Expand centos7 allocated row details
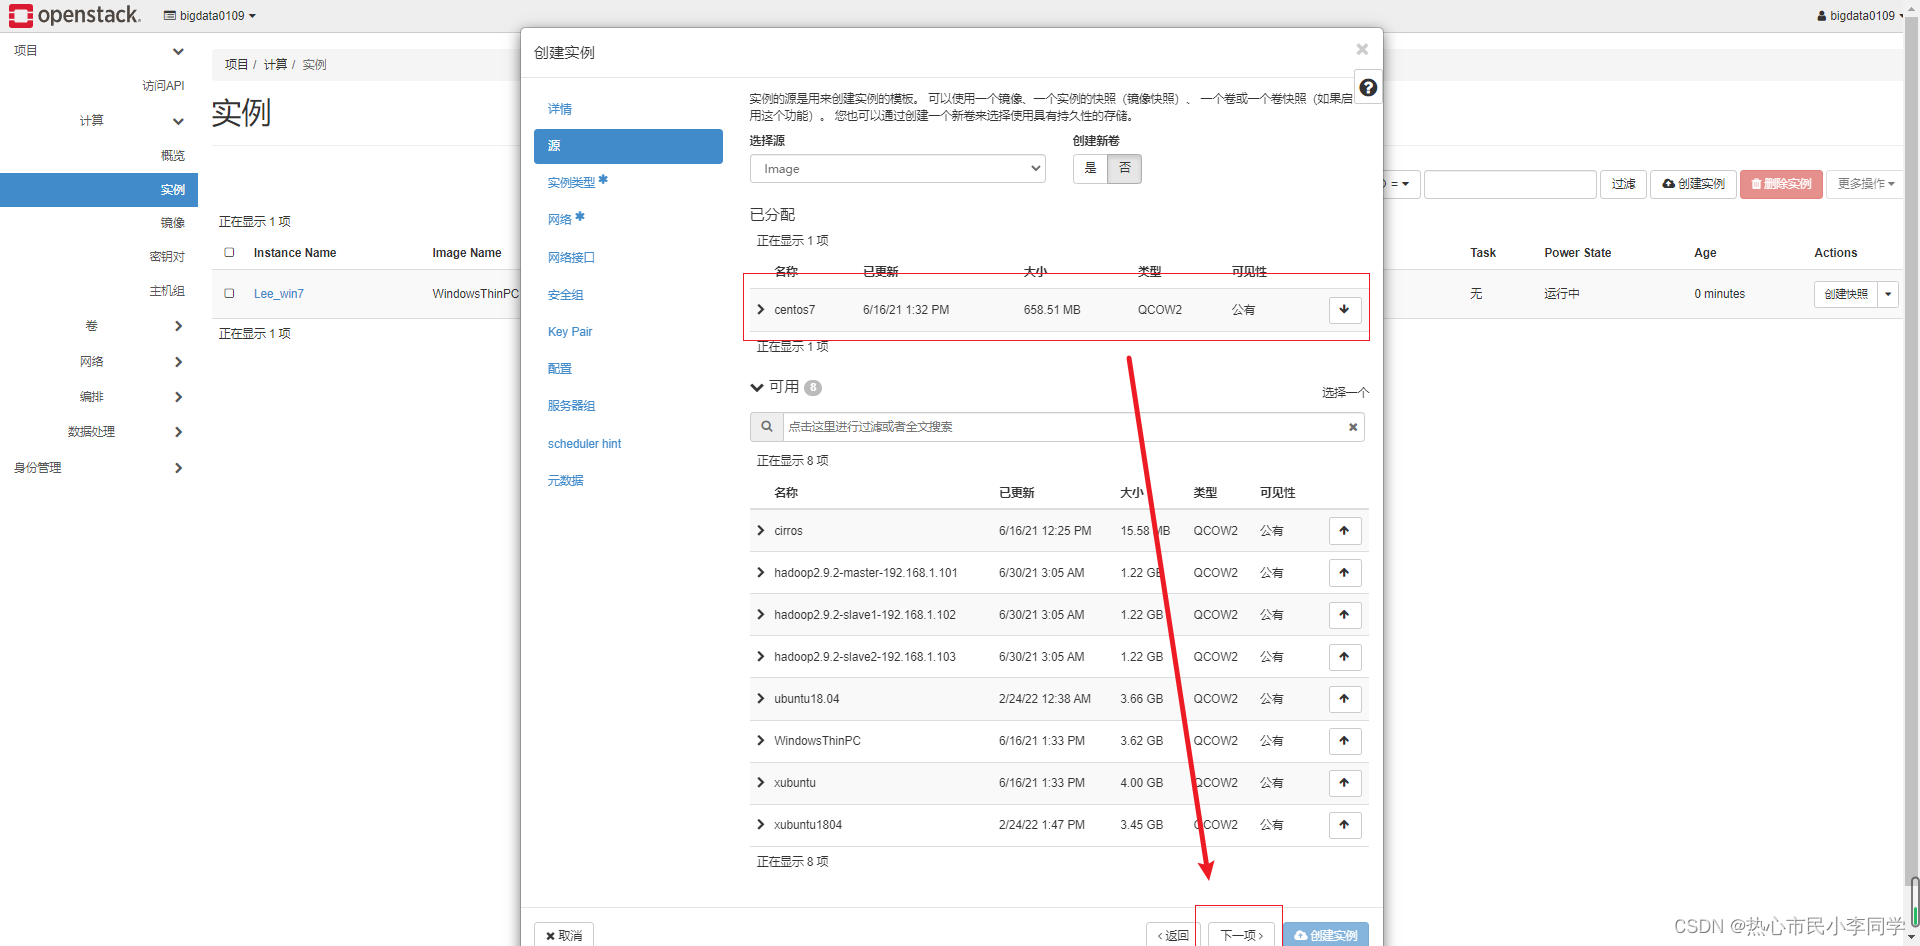Image resolution: width=1920 pixels, height=946 pixels. pyautogui.click(x=761, y=310)
